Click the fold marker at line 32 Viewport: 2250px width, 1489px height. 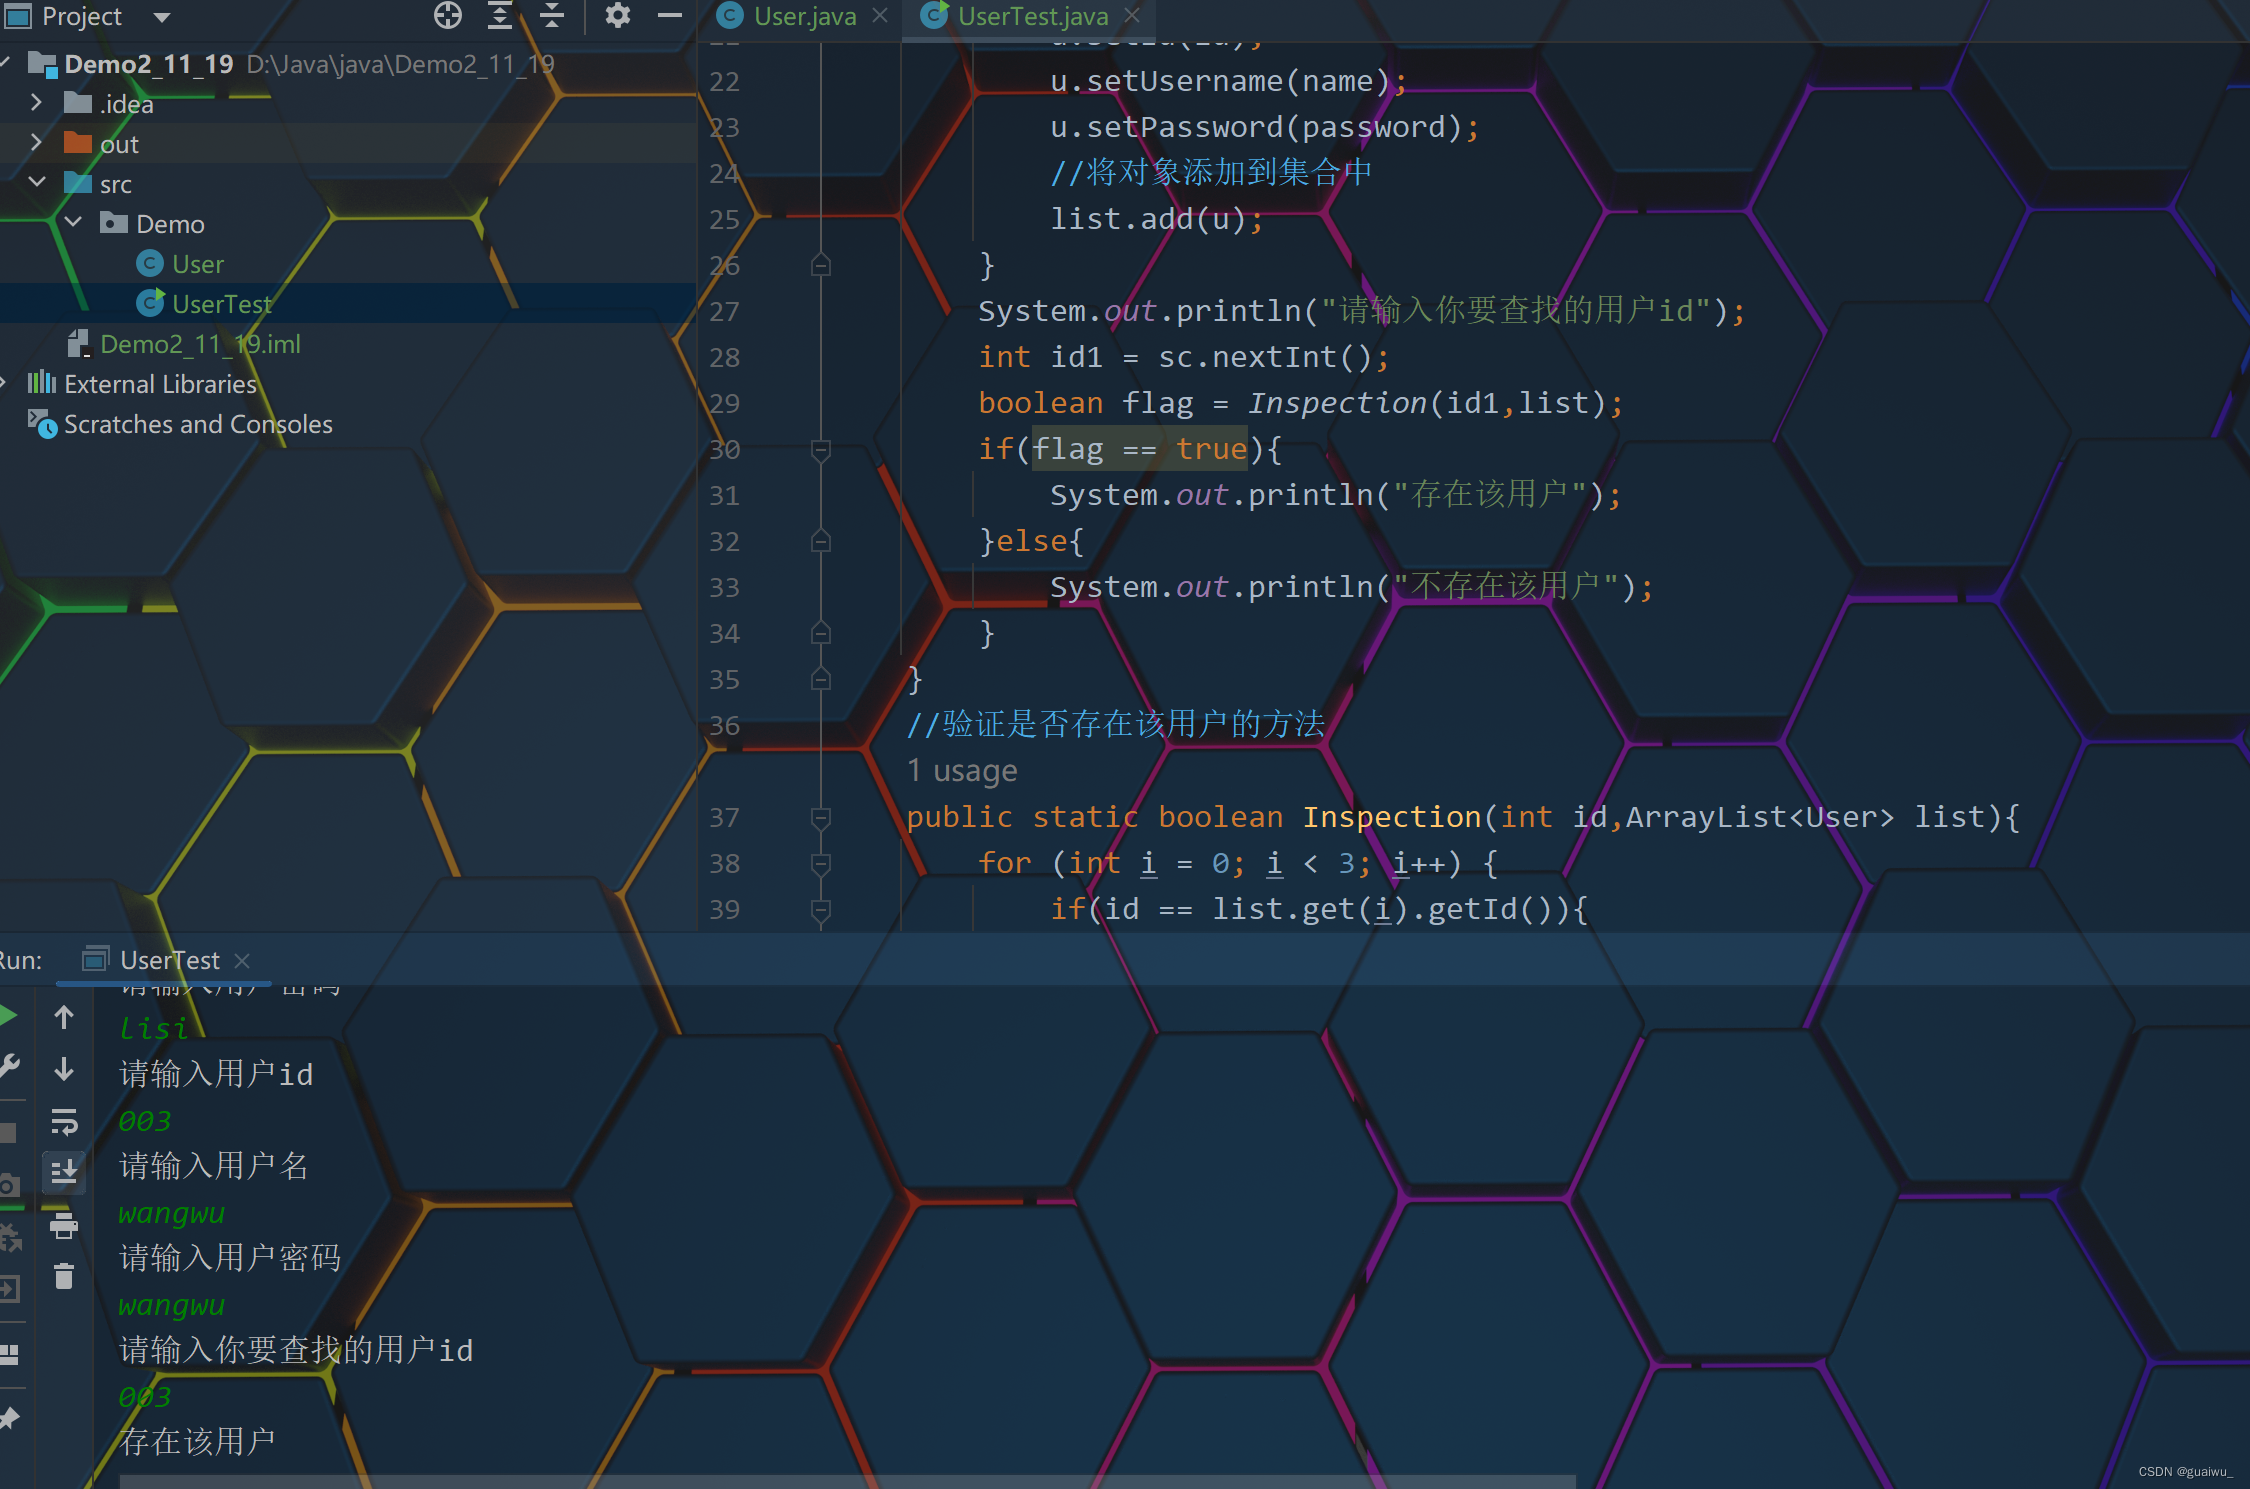tap(821, 542)
